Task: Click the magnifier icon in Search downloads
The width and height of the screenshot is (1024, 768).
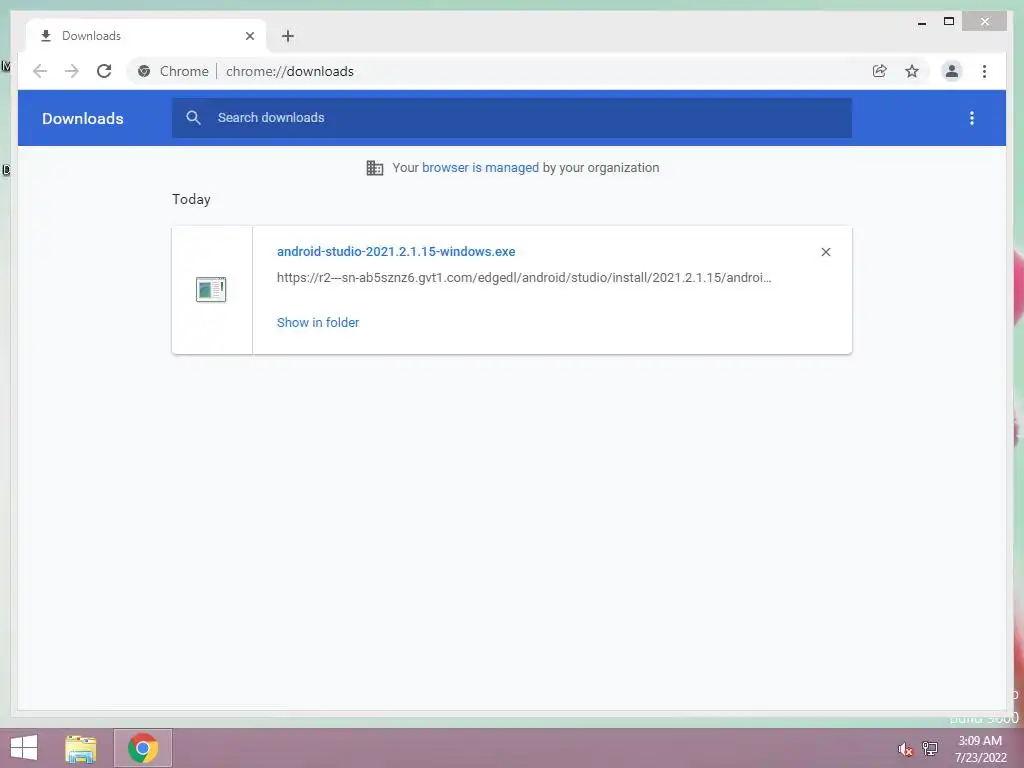Action: tap(193, 118)
